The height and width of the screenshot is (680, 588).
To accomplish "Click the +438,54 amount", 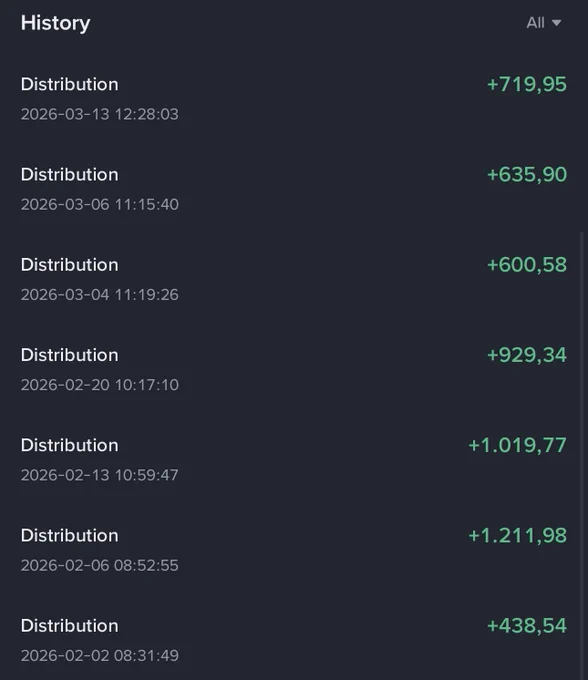I will 526,626.
